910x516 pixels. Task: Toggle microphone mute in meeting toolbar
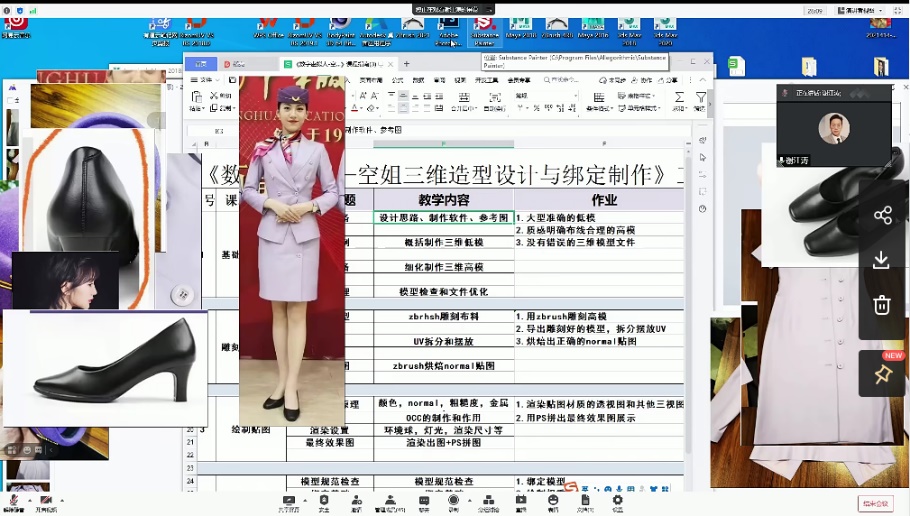point(14,500)
